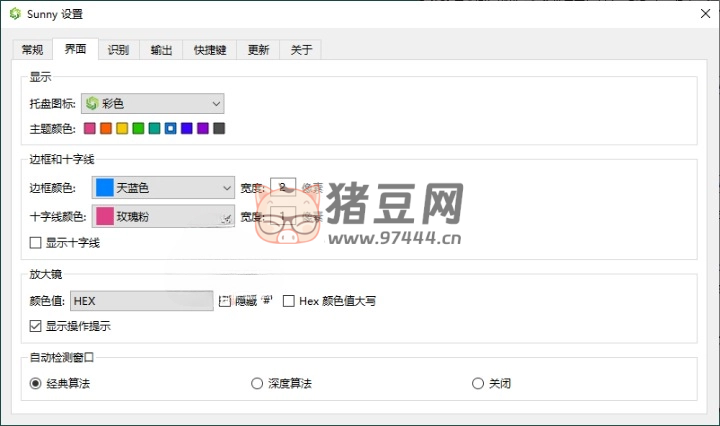Choose the teal theme color swatch

(x=154, y=128)
